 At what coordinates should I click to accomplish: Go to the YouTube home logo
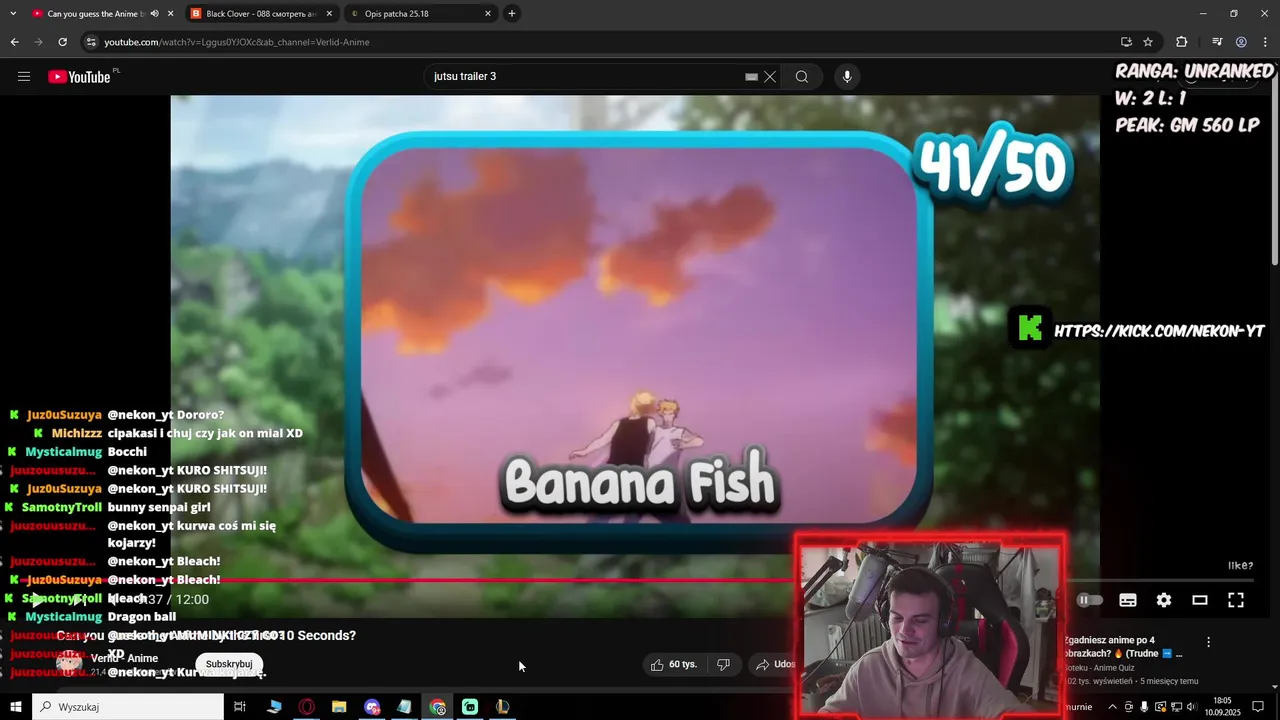point(80,77)
